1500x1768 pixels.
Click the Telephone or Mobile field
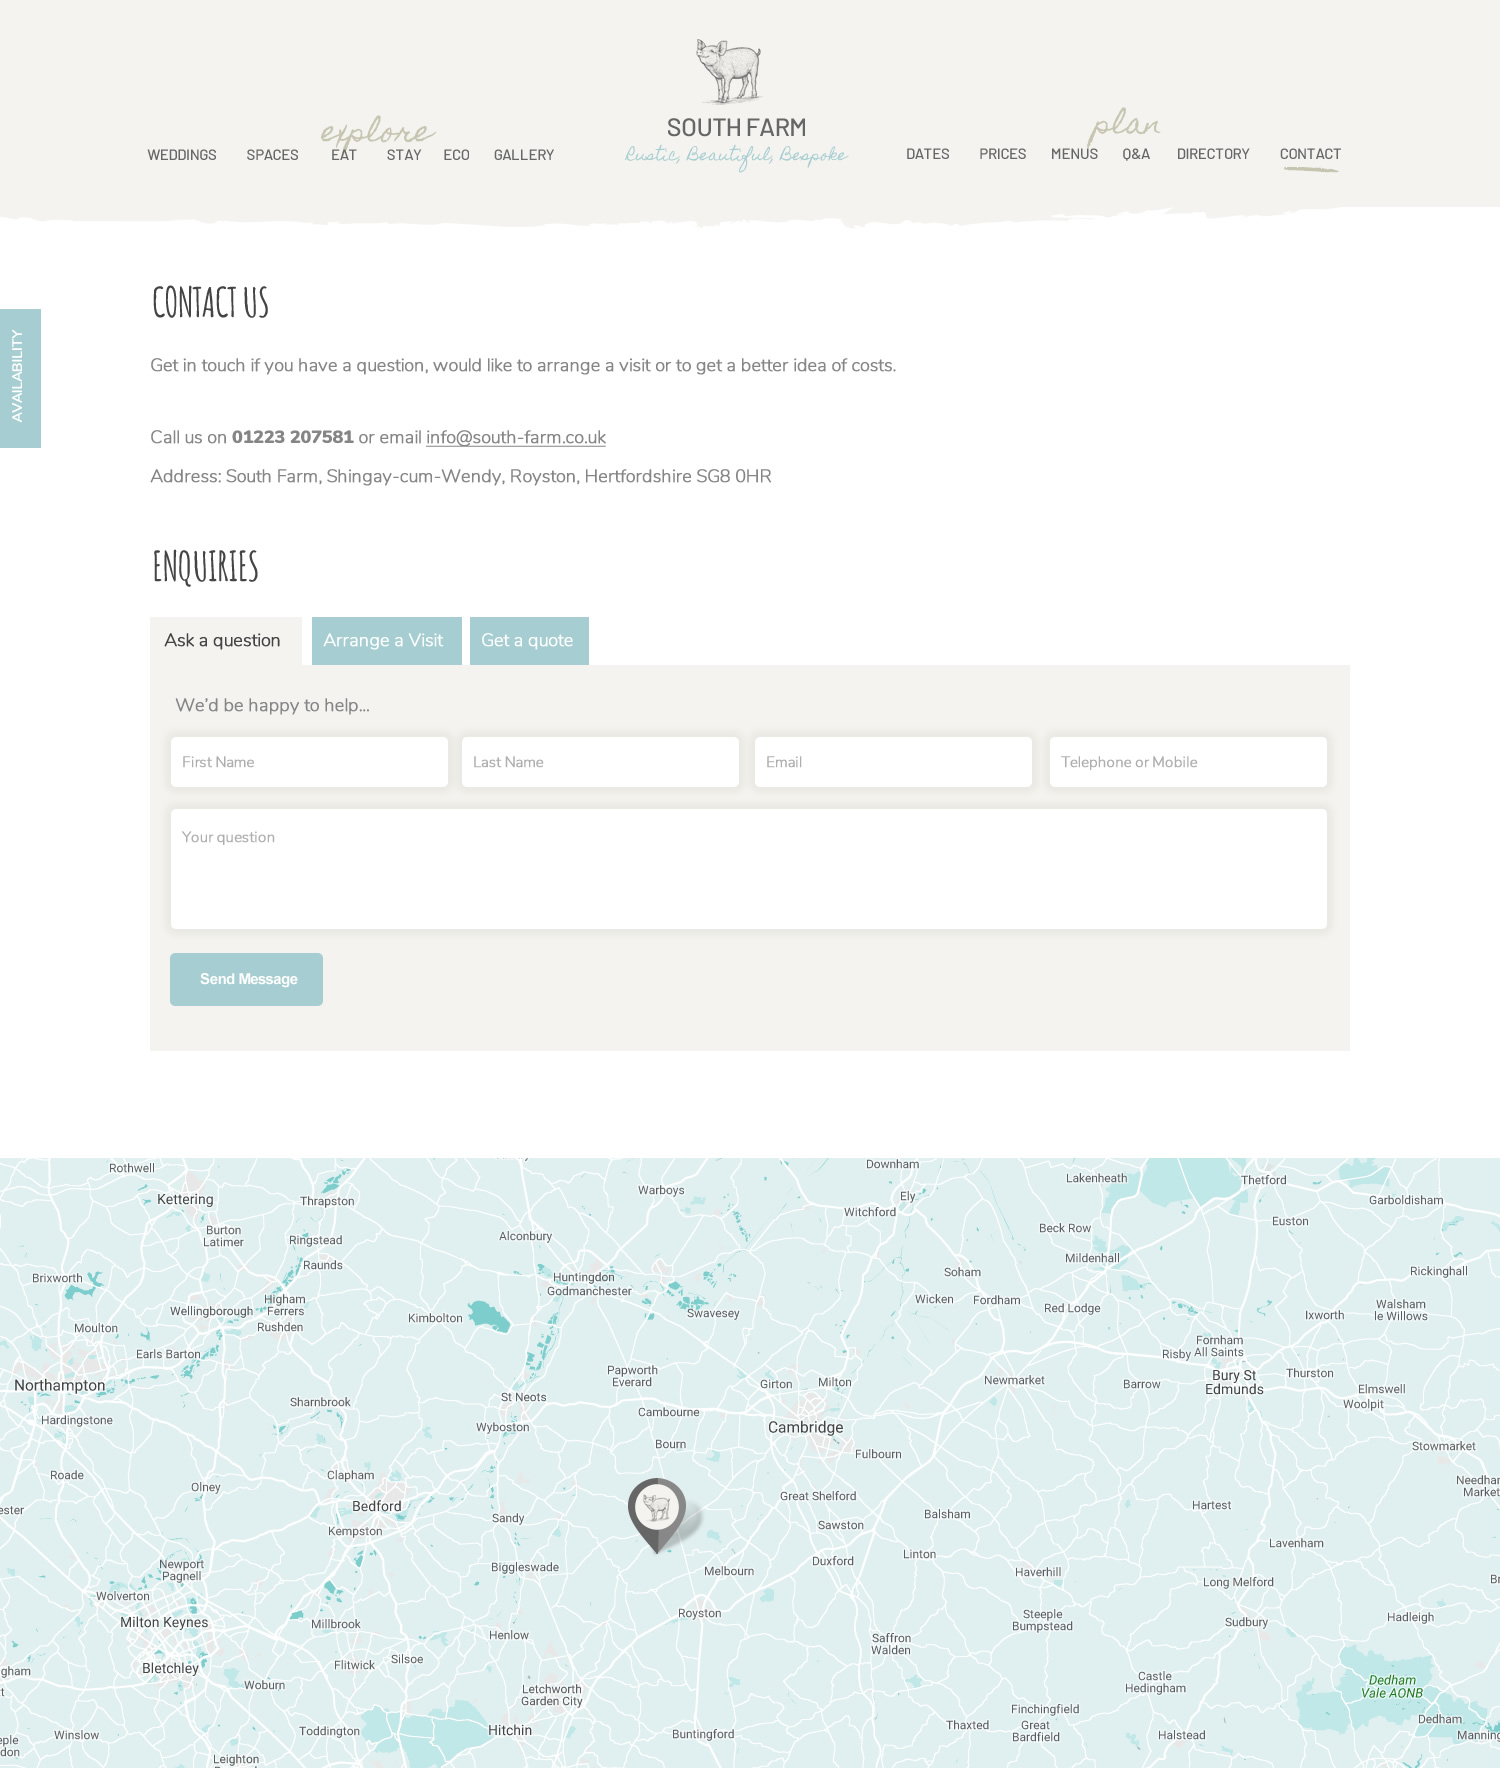point(1188,762)
